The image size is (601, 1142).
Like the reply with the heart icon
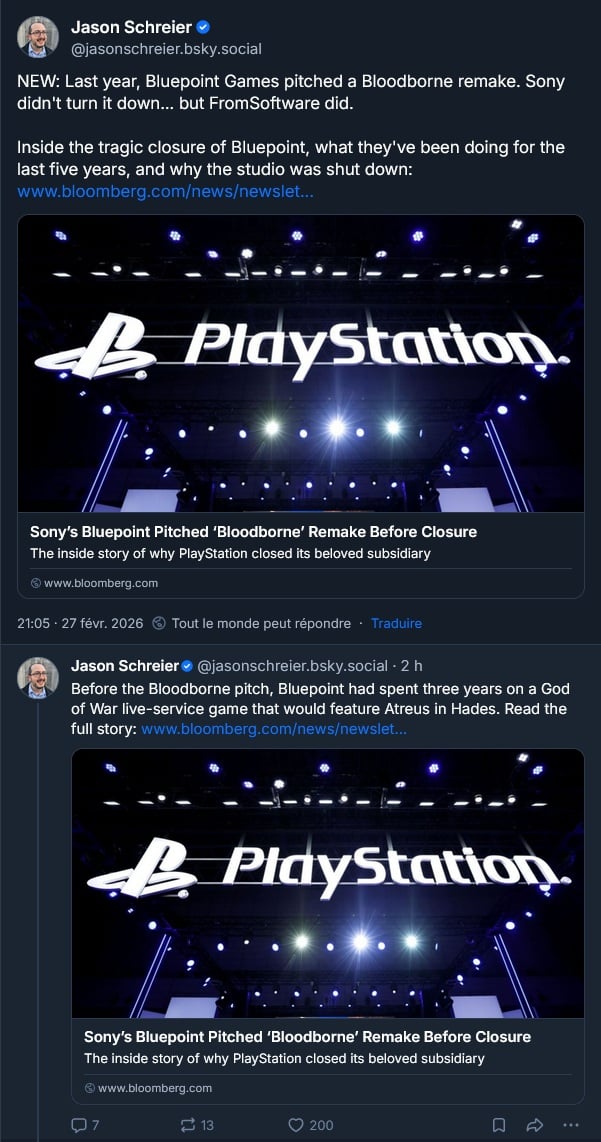296,1125
